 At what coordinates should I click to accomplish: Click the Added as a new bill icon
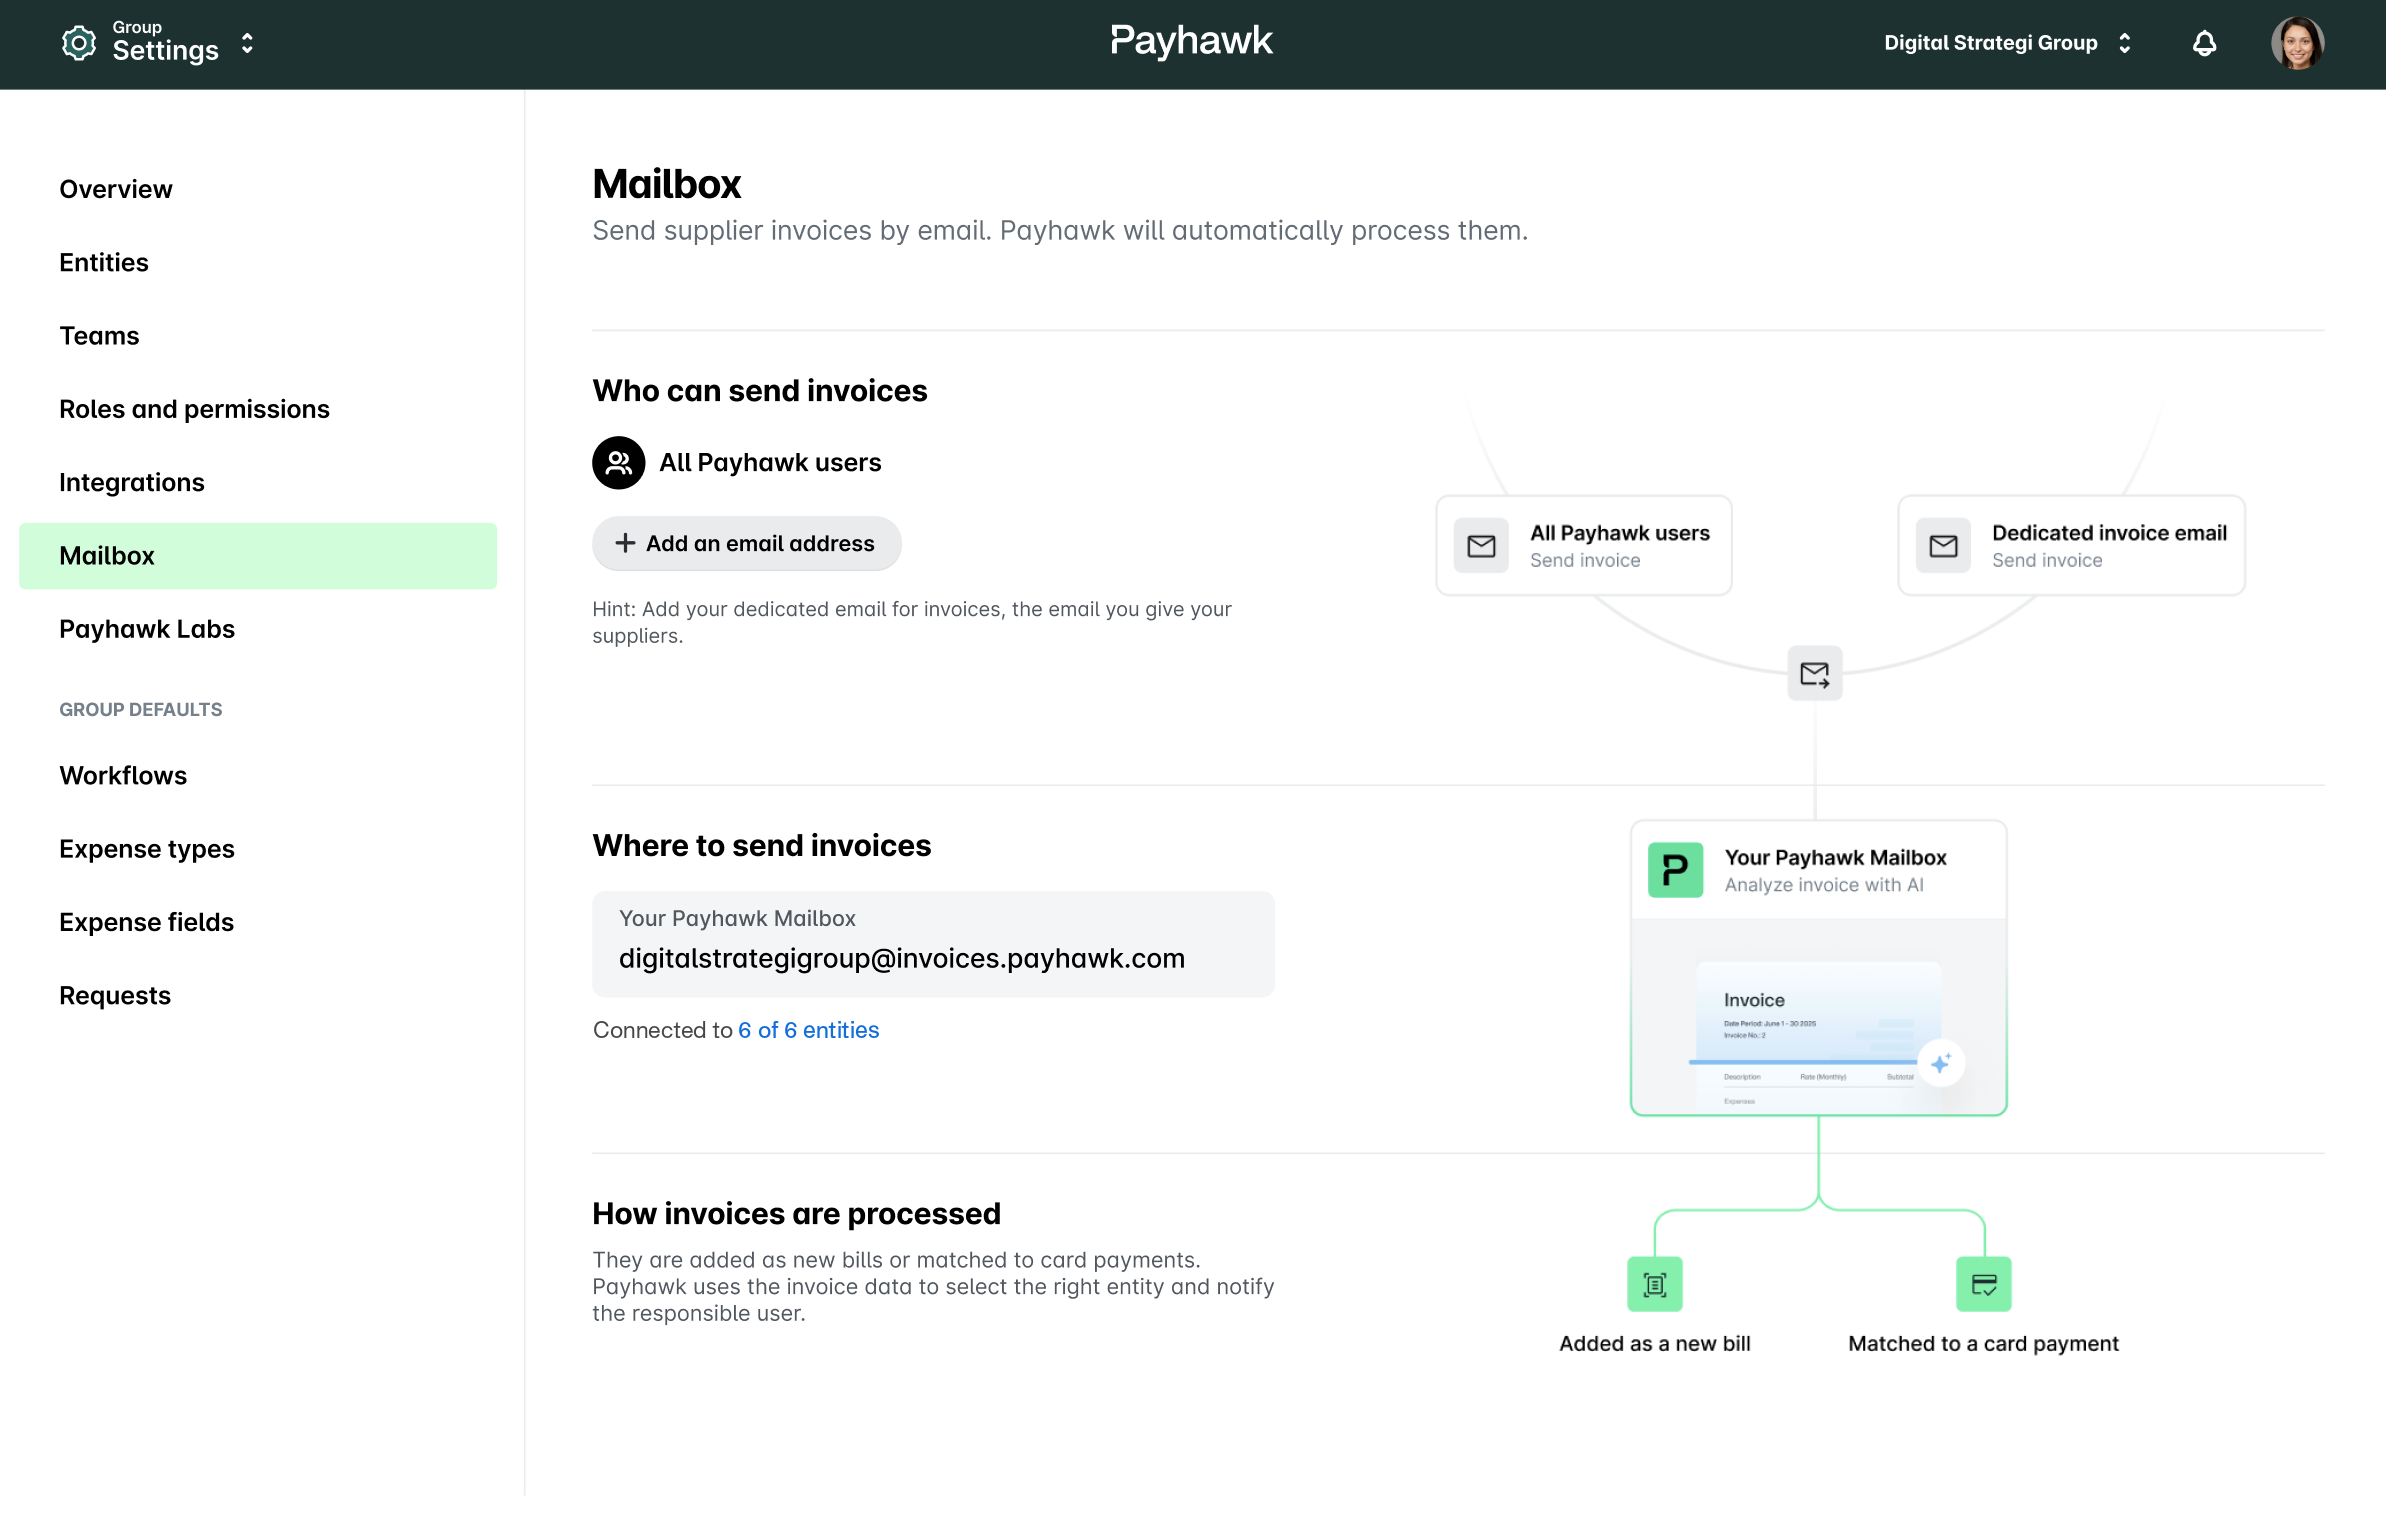1655,1284
